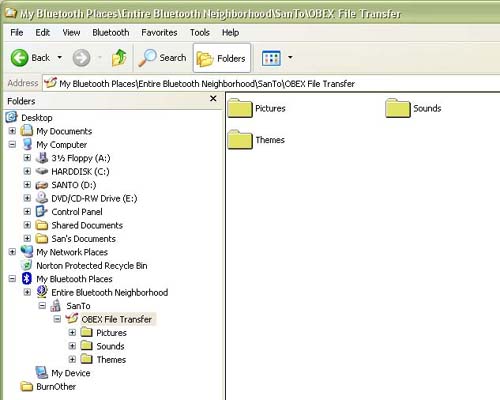This screenshot has height=400, width=500.
Task: Expand the HARDDISK (C:) tree node
Action: pos(27,171)
